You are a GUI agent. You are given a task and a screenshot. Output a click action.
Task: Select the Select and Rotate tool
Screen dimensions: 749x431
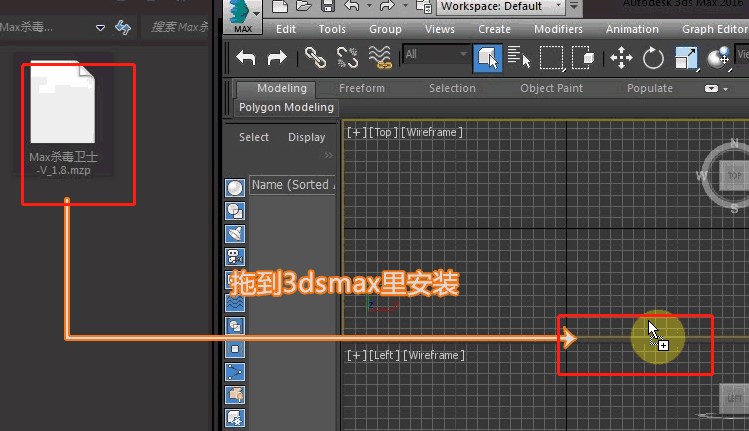[653, 58]
